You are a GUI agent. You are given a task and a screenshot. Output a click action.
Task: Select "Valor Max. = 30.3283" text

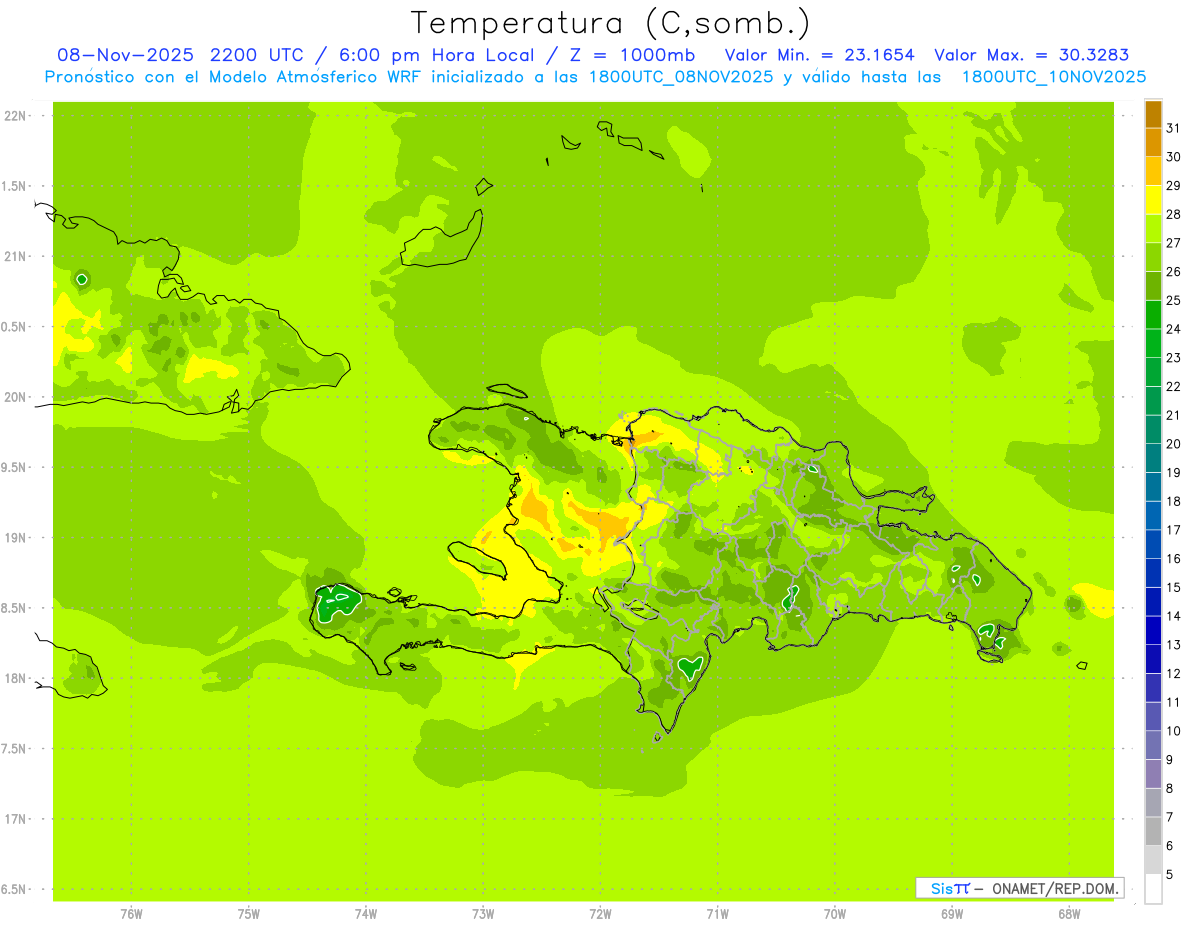tap(1032, 55)
